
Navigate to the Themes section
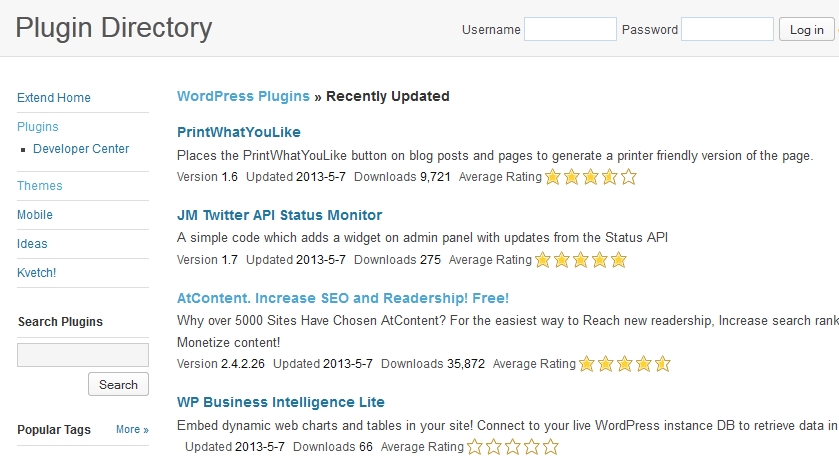tap(40, 186)
